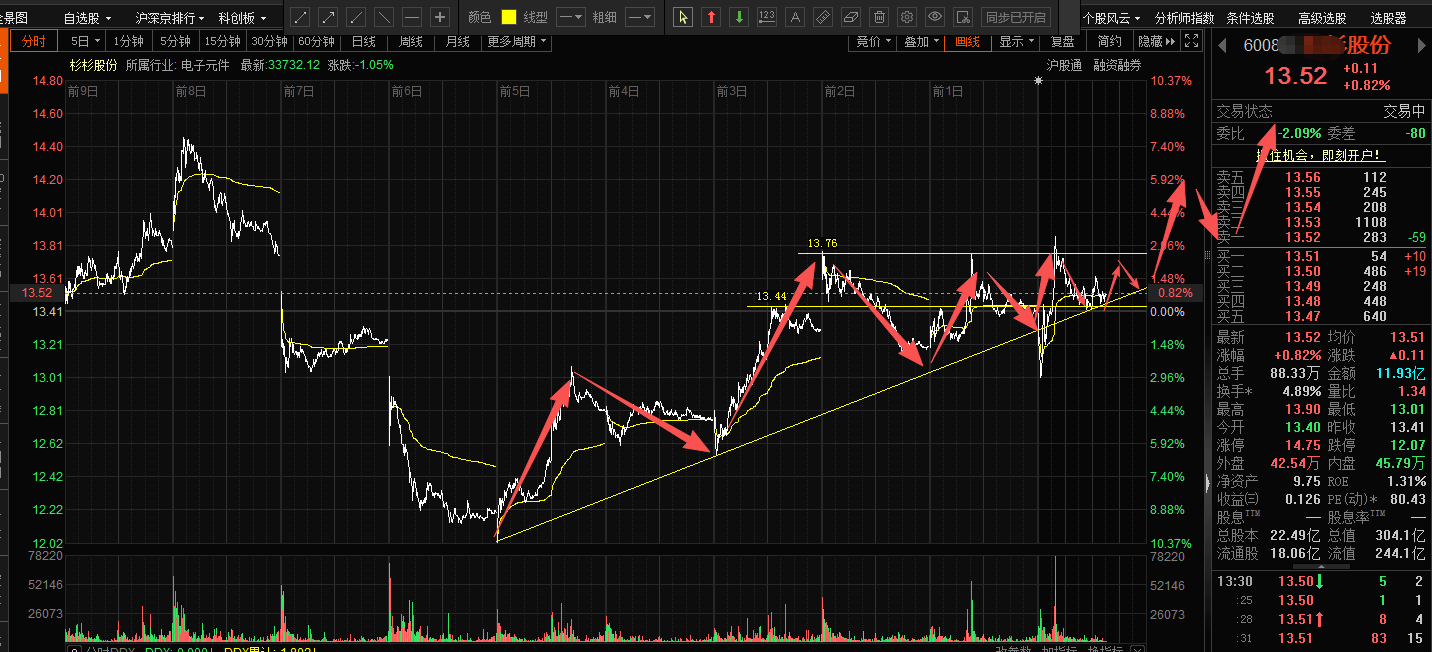Go to previous stock with left arrow

pyautogui.click(x=1221, y=45)
